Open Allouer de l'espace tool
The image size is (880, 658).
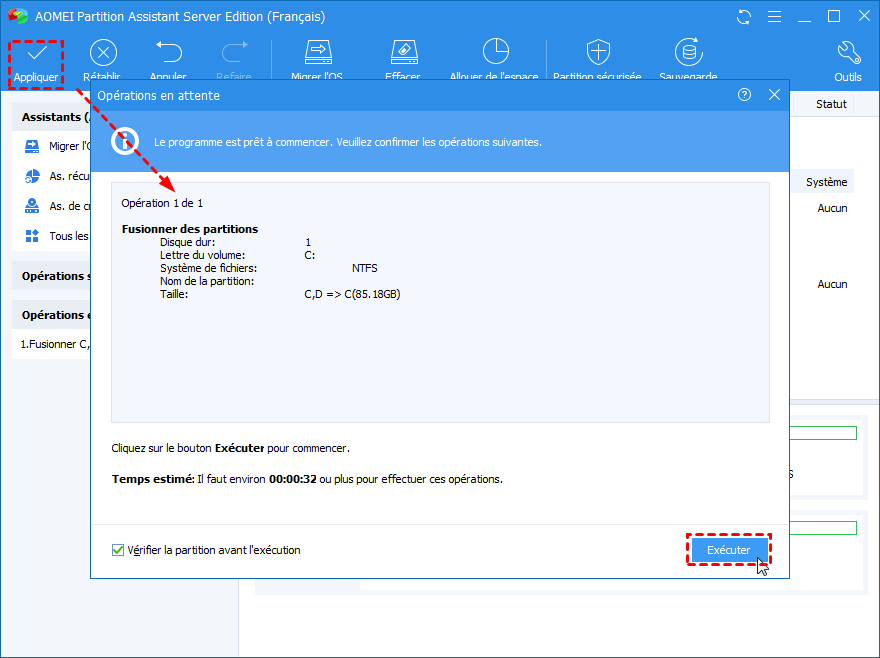click(494, 60)
